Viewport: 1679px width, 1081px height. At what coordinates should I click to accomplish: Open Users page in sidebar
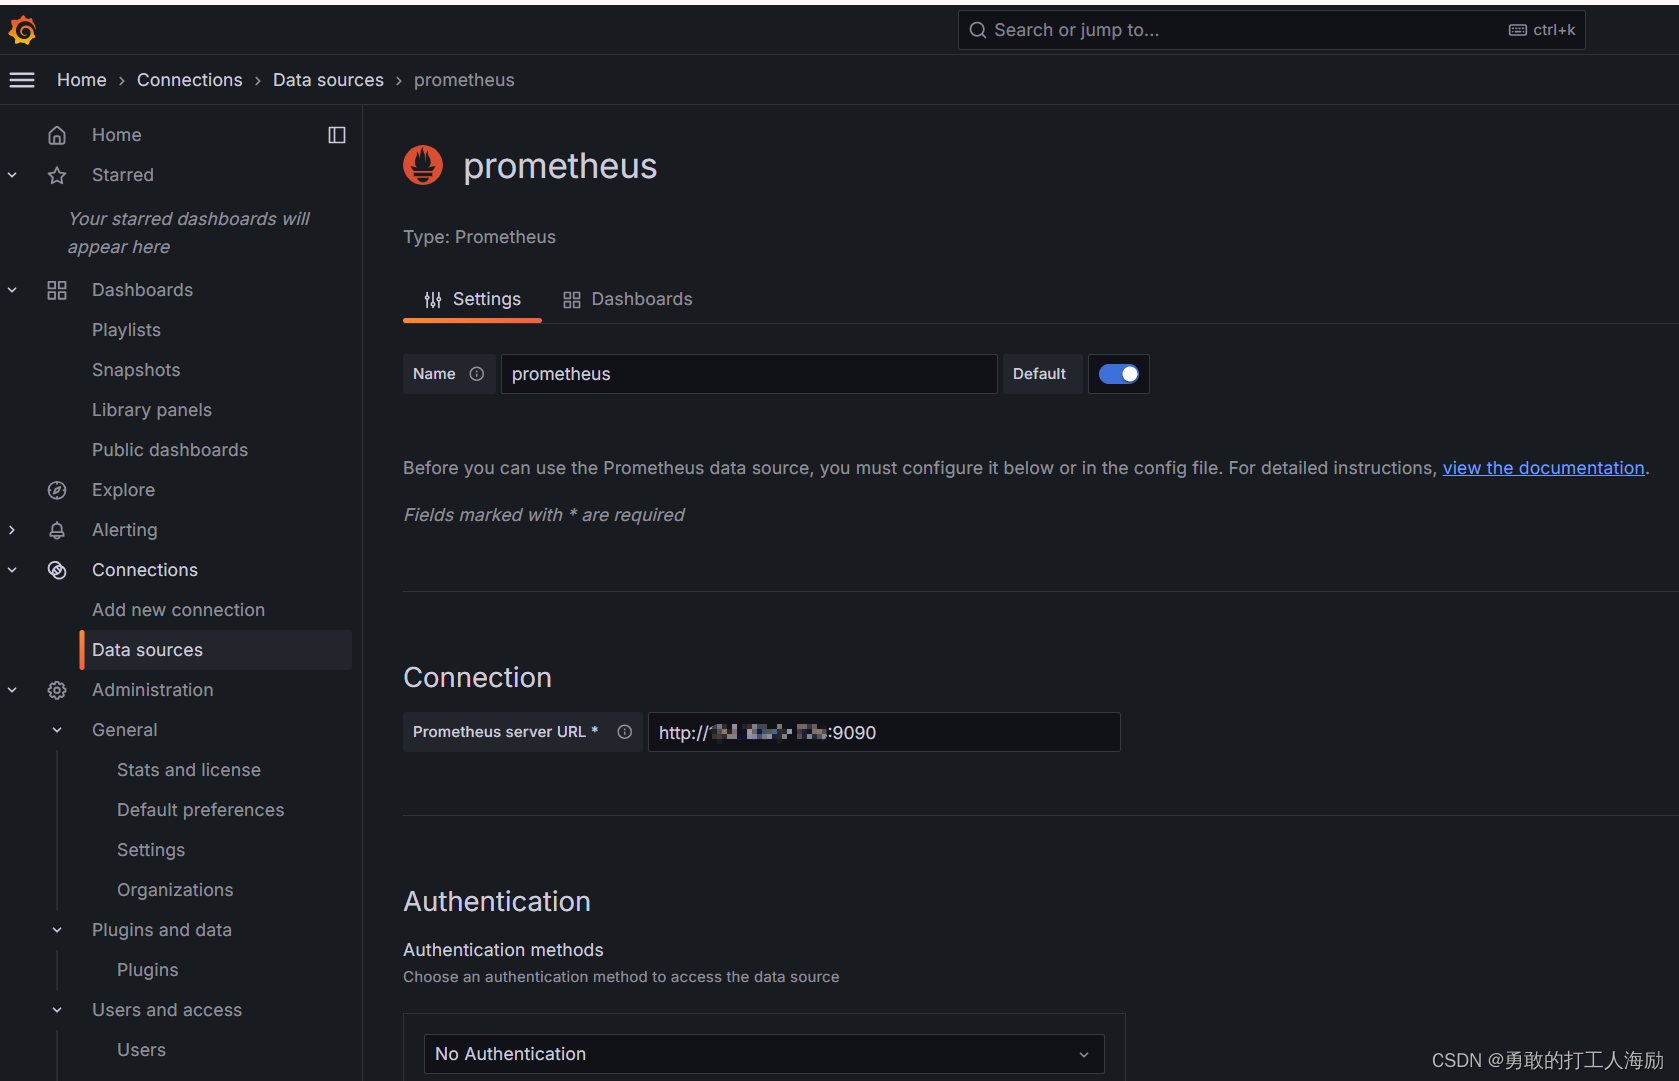[141, 1050]
